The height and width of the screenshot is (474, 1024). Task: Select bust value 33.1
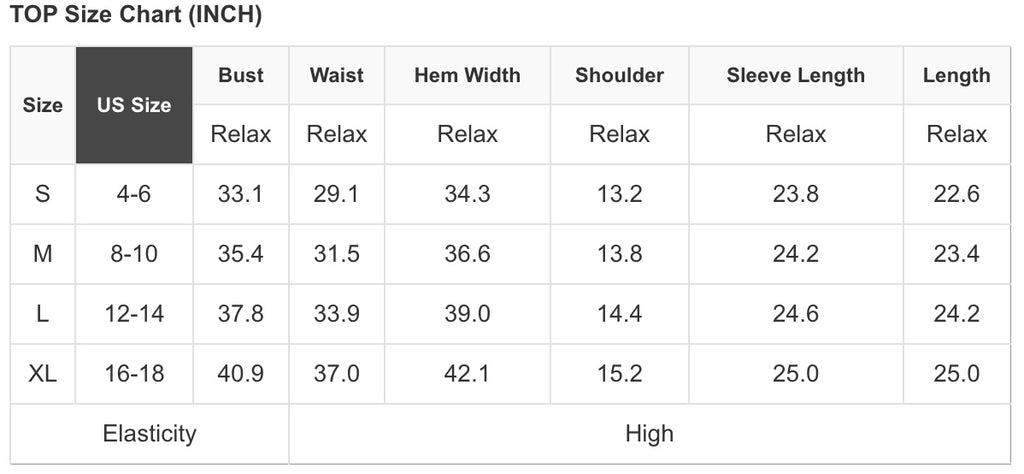point(241,195)
